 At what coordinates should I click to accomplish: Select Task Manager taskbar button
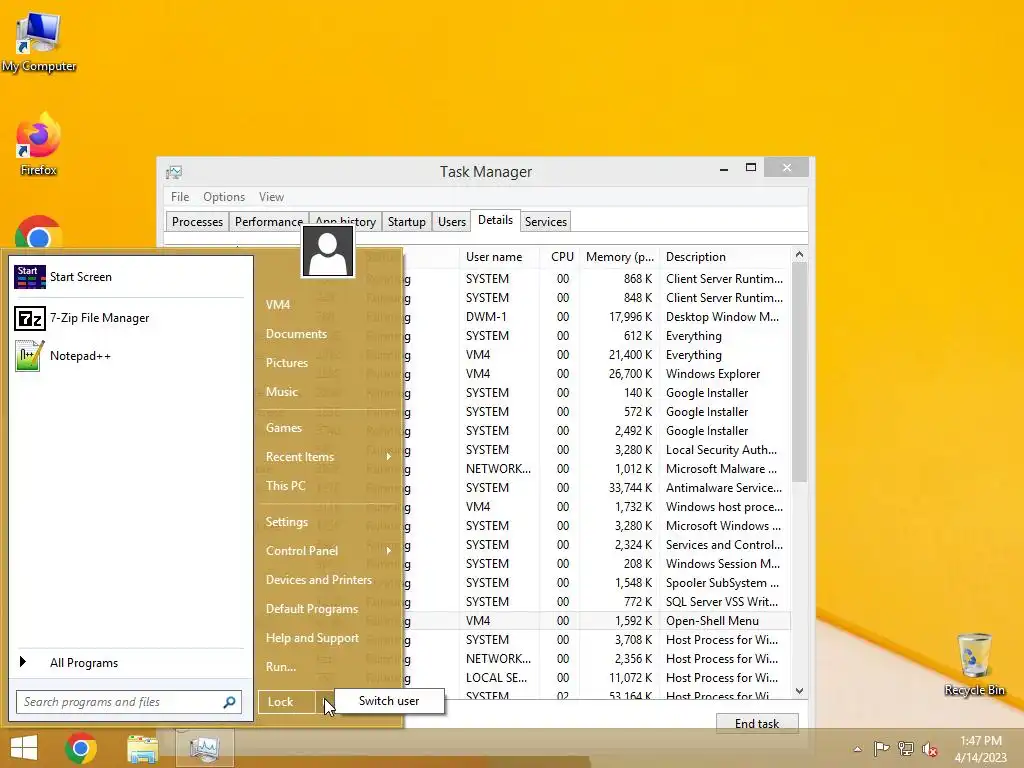(x=205, y=748)
